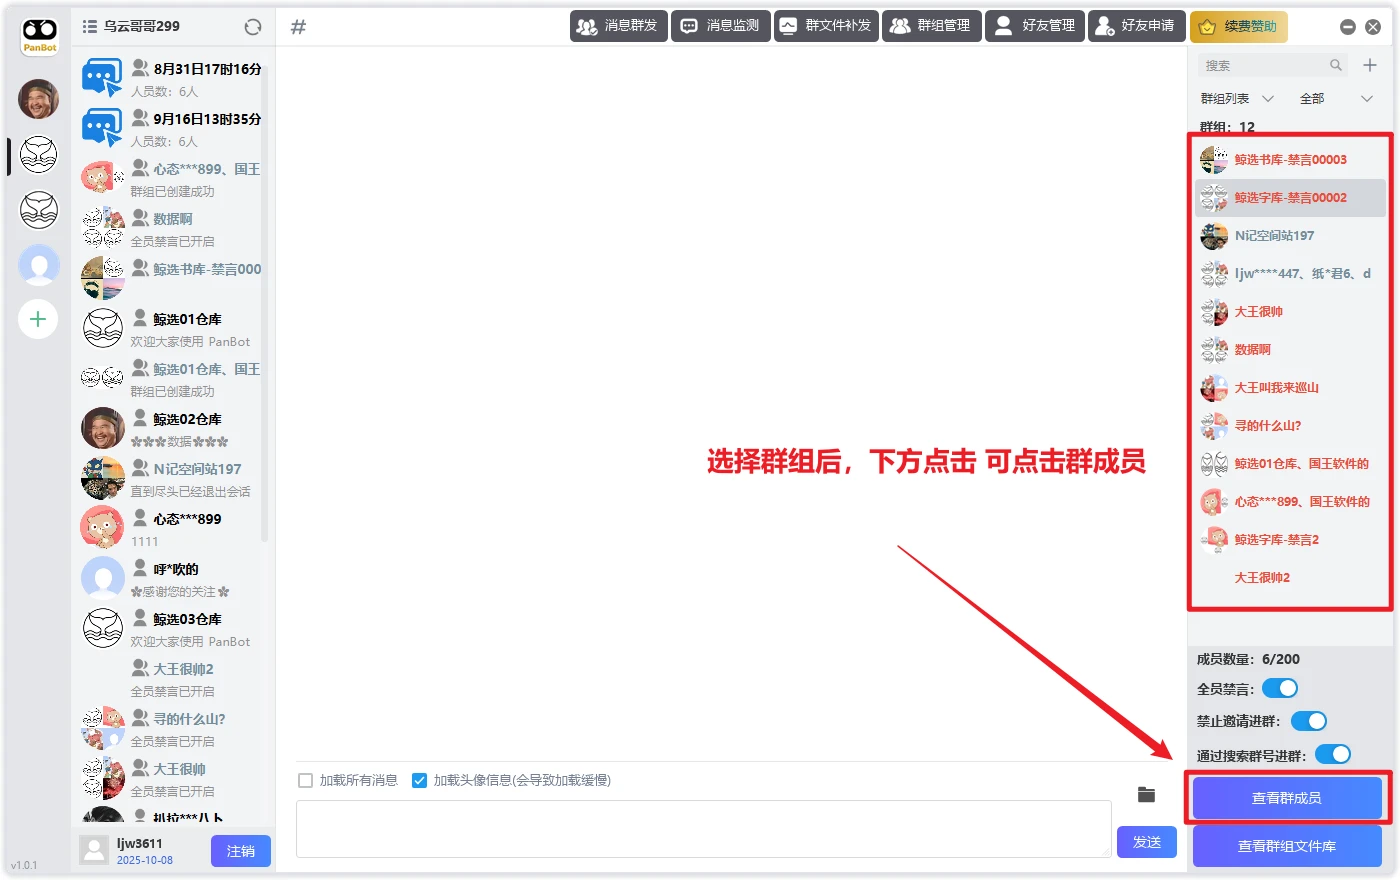Click the refresh icon beside 乌云哥哥299
The width and height of the screenshot is (1400, 880).
(x=253, y=27)
